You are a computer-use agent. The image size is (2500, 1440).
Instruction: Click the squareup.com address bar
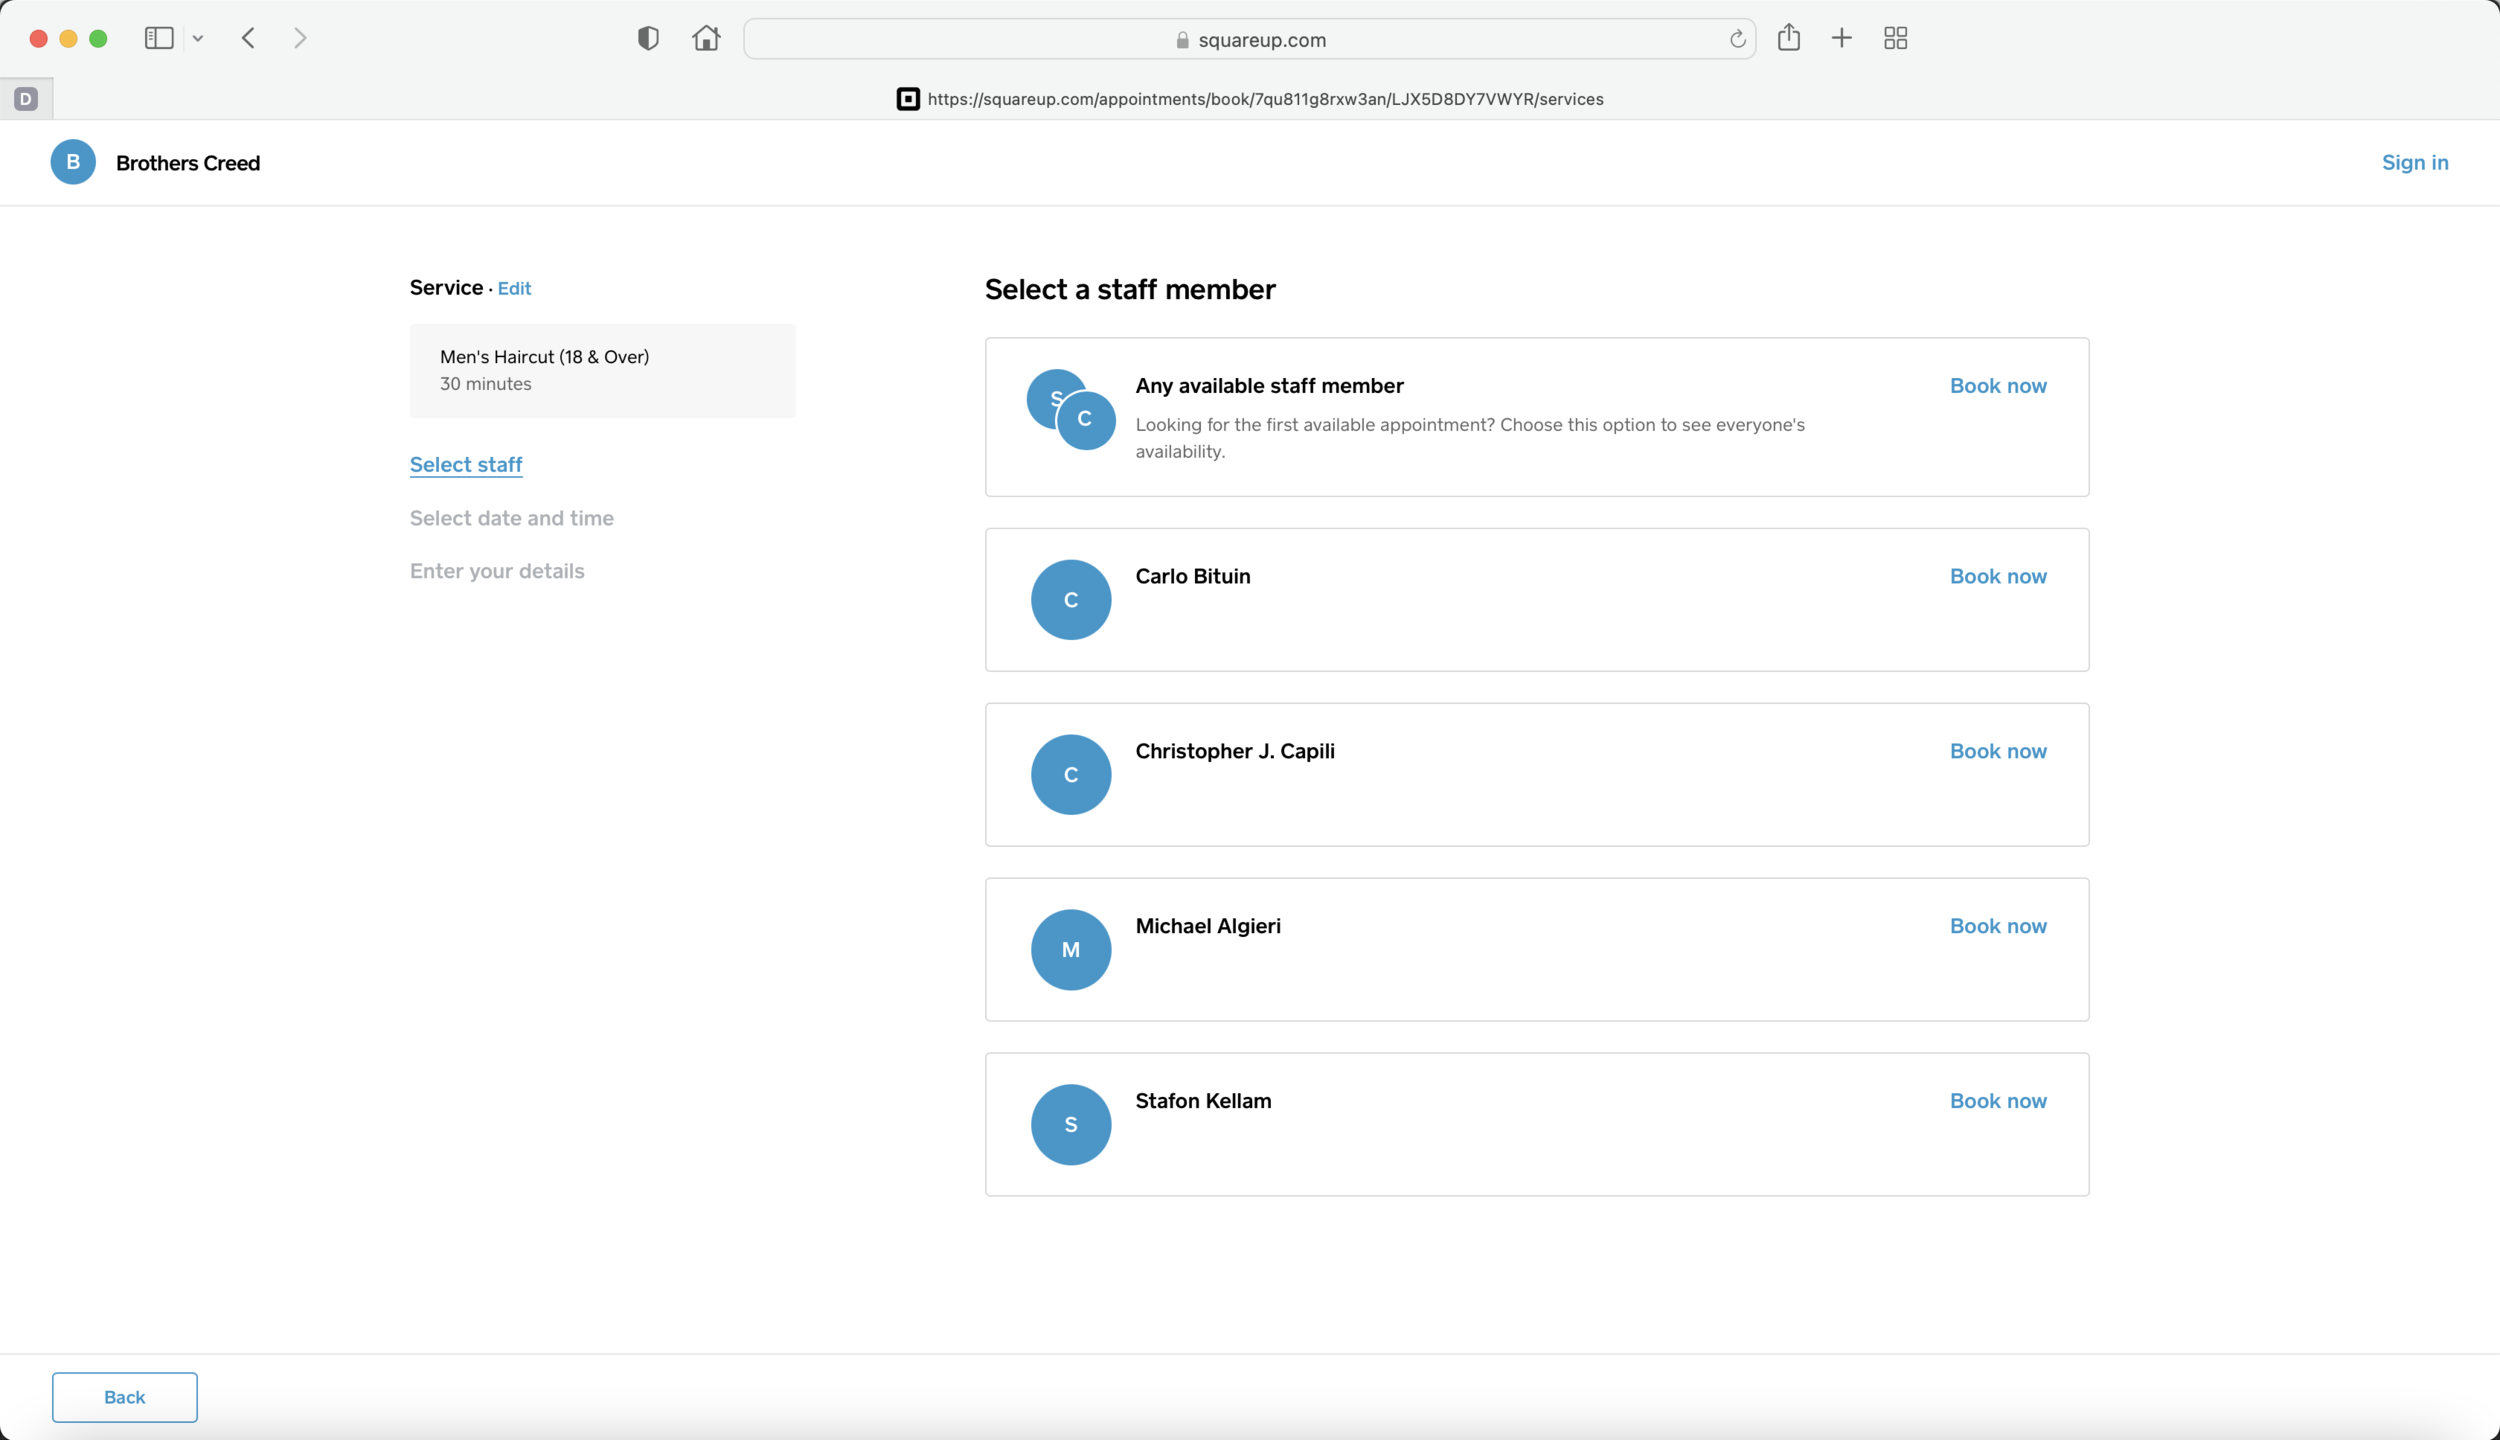1250,40
